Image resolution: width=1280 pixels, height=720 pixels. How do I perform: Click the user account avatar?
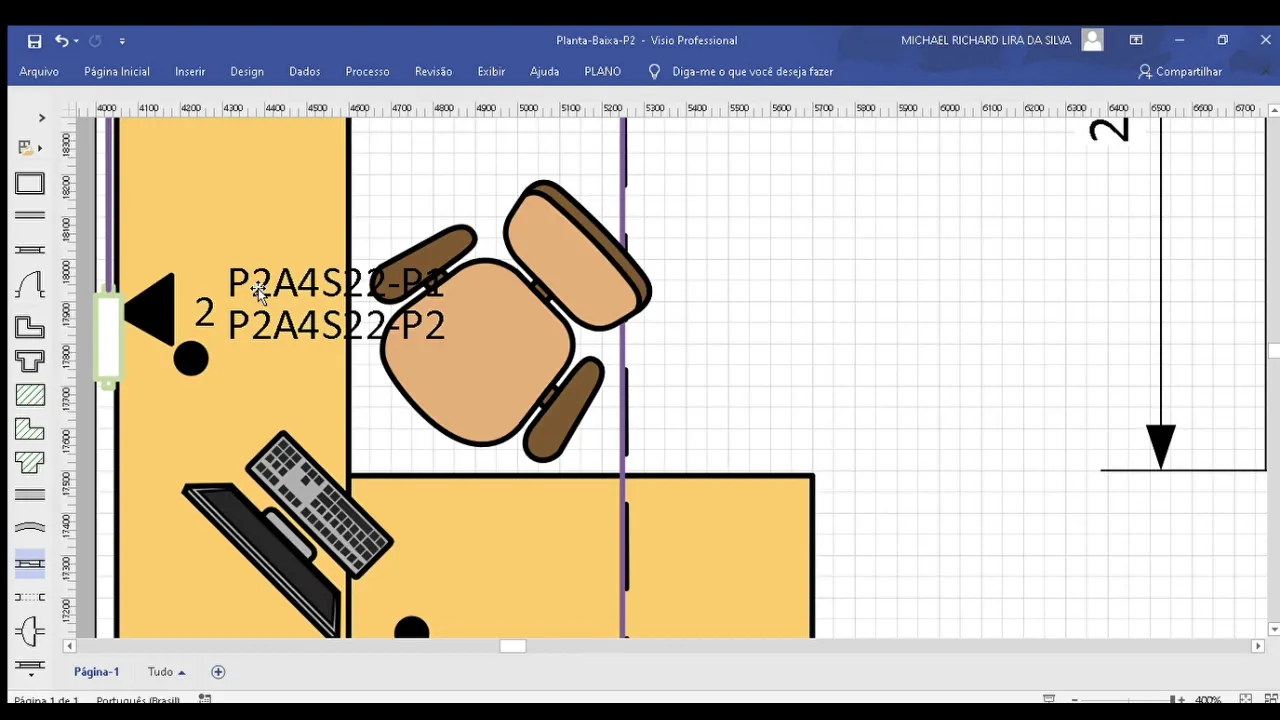1092,40
